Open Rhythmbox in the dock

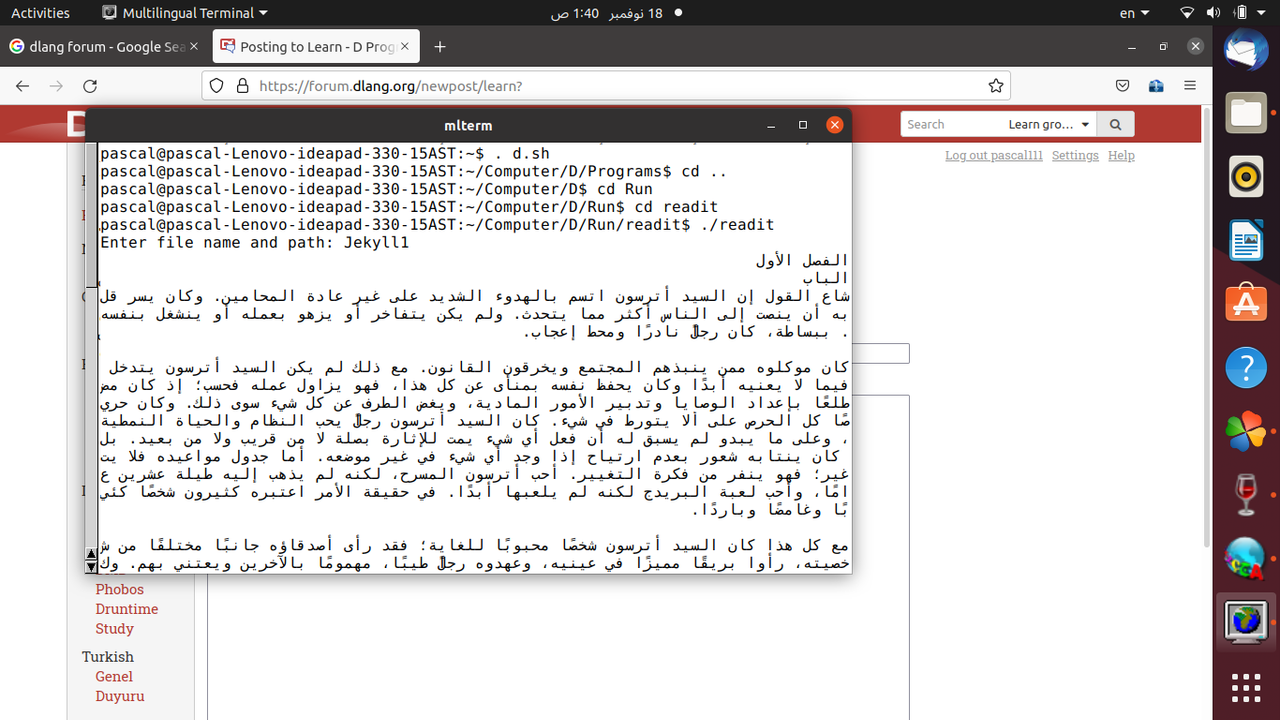1246,178
